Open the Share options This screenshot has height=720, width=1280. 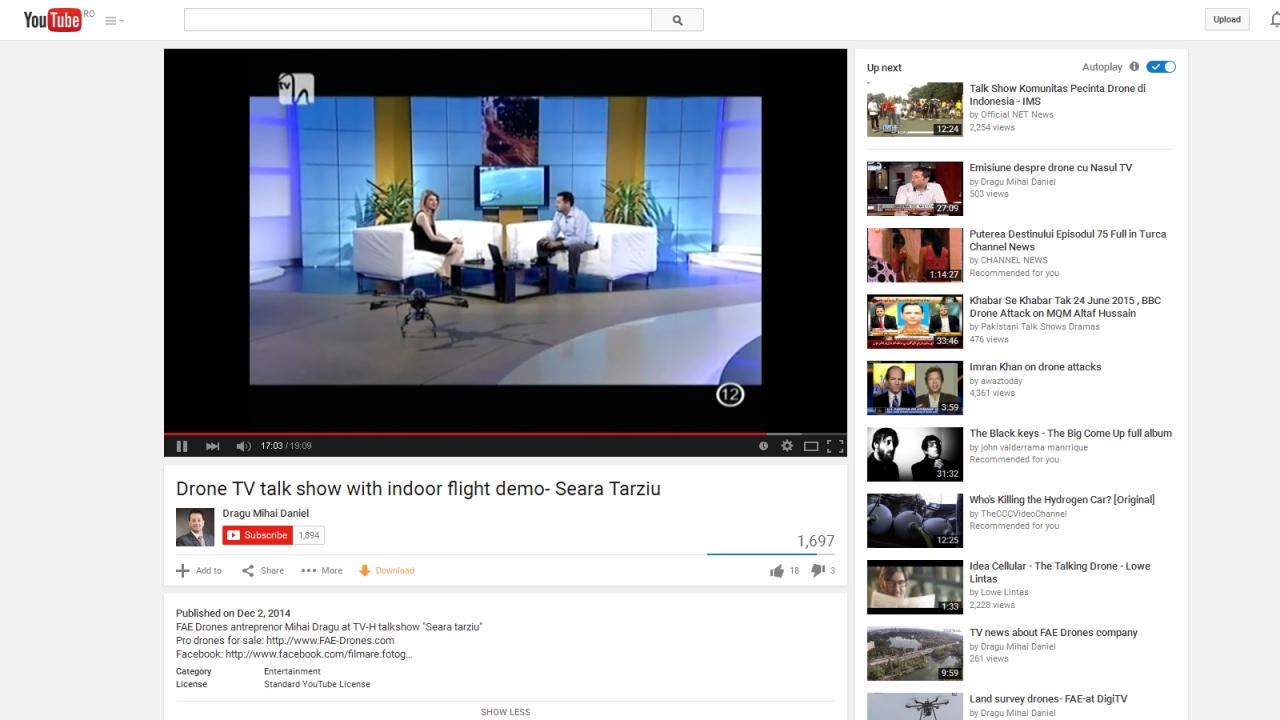coord(263,571)
